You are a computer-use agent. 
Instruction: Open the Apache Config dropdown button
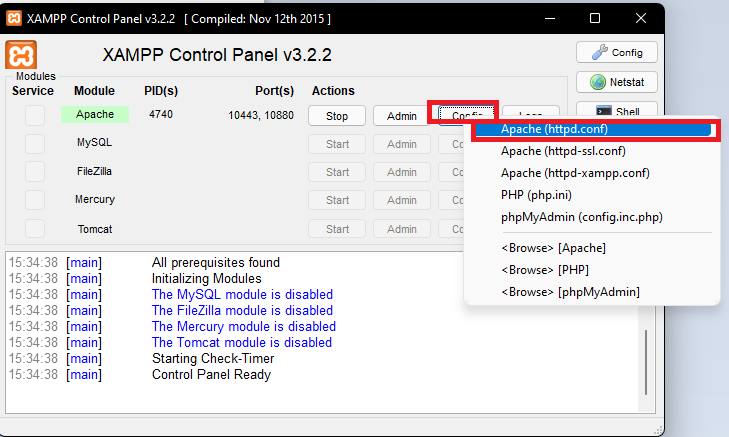466,115
